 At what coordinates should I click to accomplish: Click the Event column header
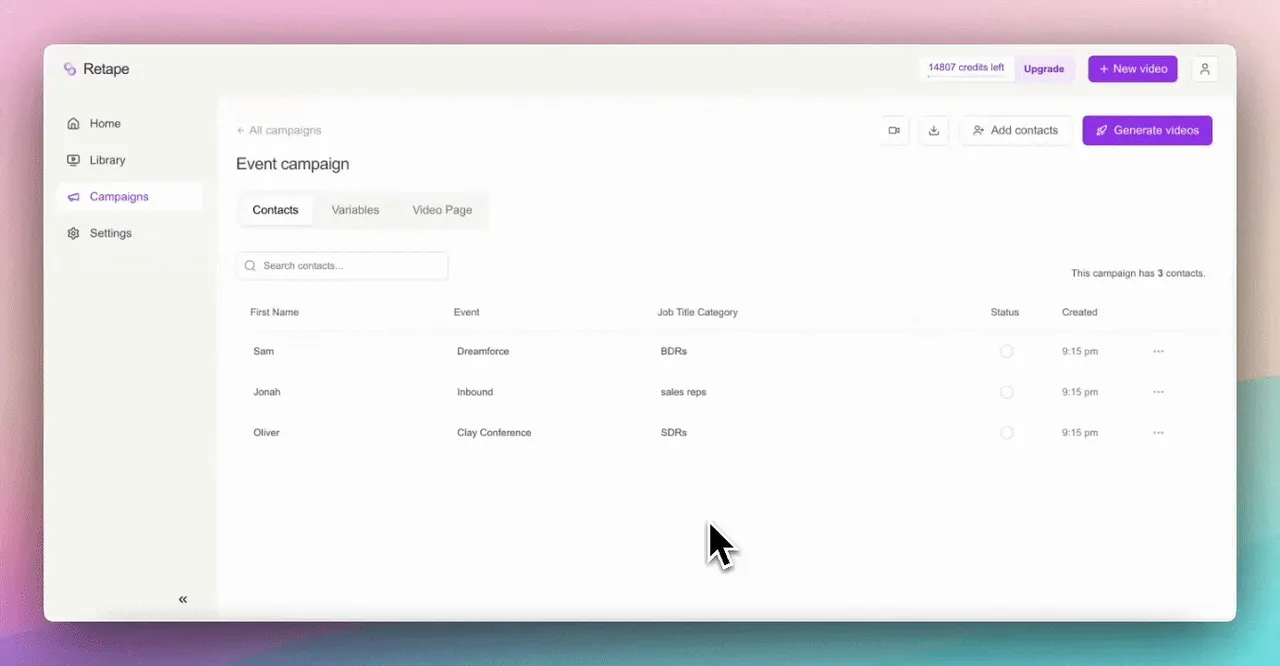point(466,312)
